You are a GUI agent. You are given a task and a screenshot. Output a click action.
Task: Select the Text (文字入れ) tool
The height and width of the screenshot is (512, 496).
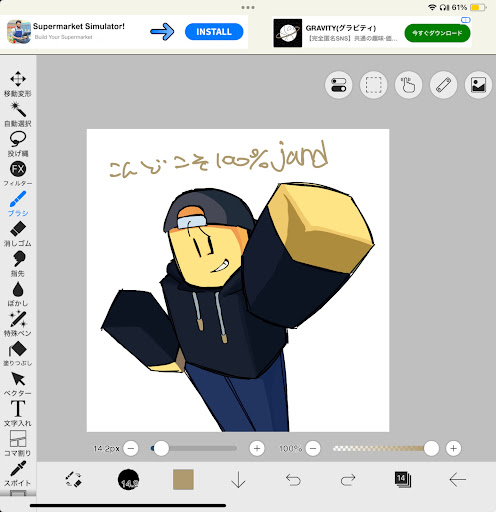point(18,413)
